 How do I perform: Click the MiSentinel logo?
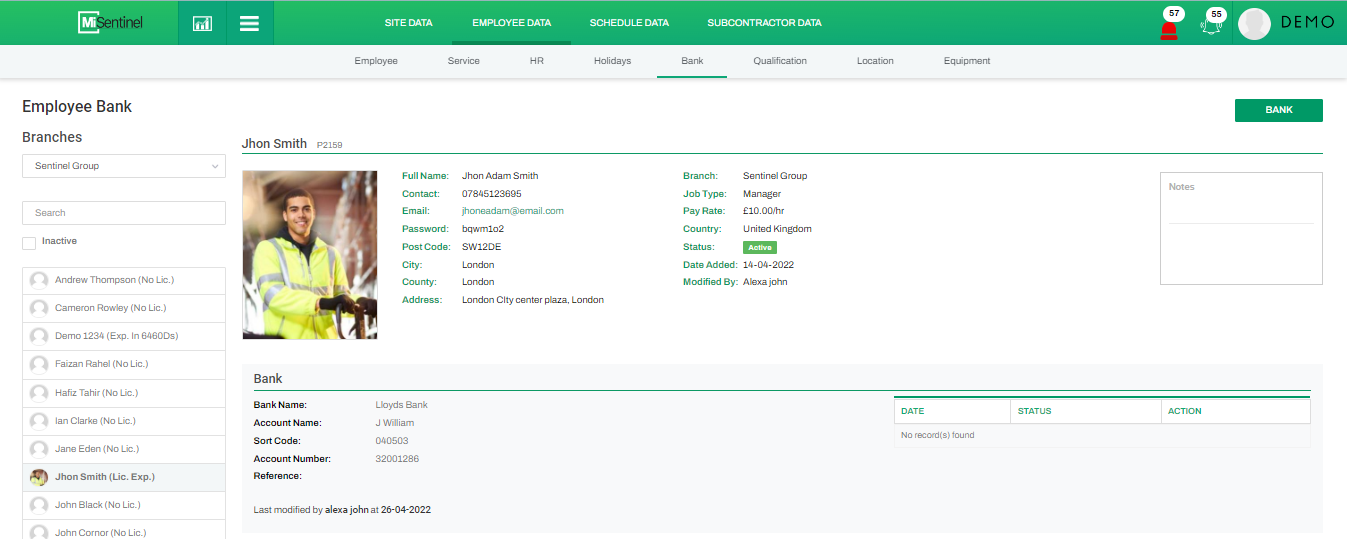(110, 22)
